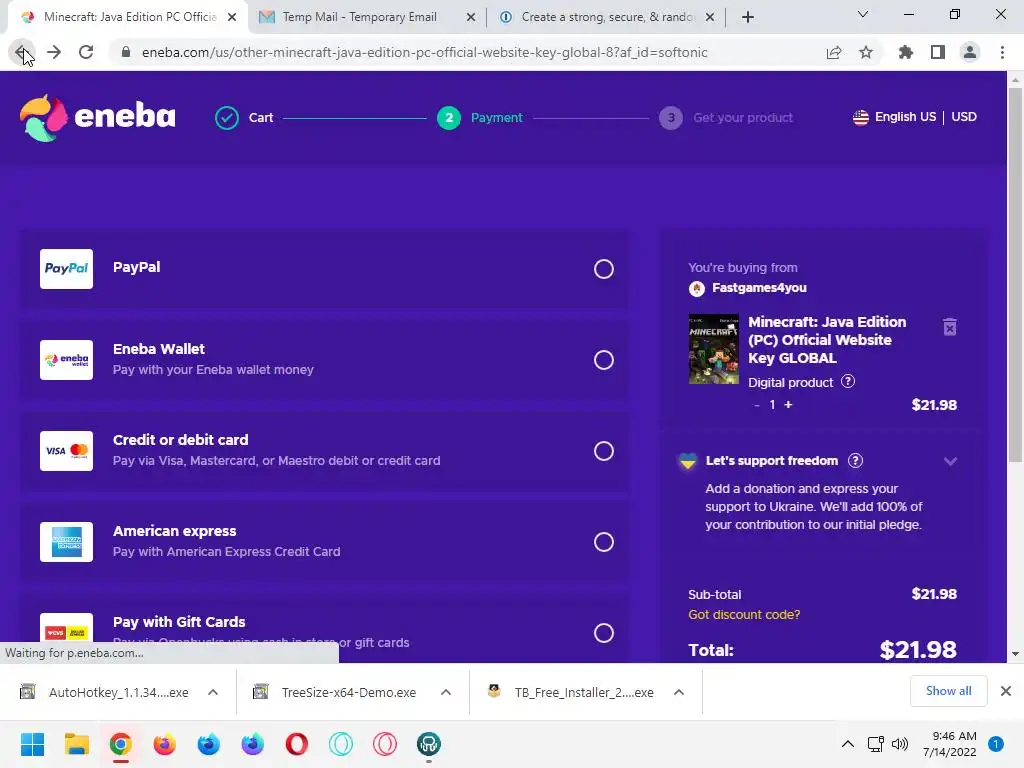
Task: Open the network tray icon
Action: [x=875, y=744]
